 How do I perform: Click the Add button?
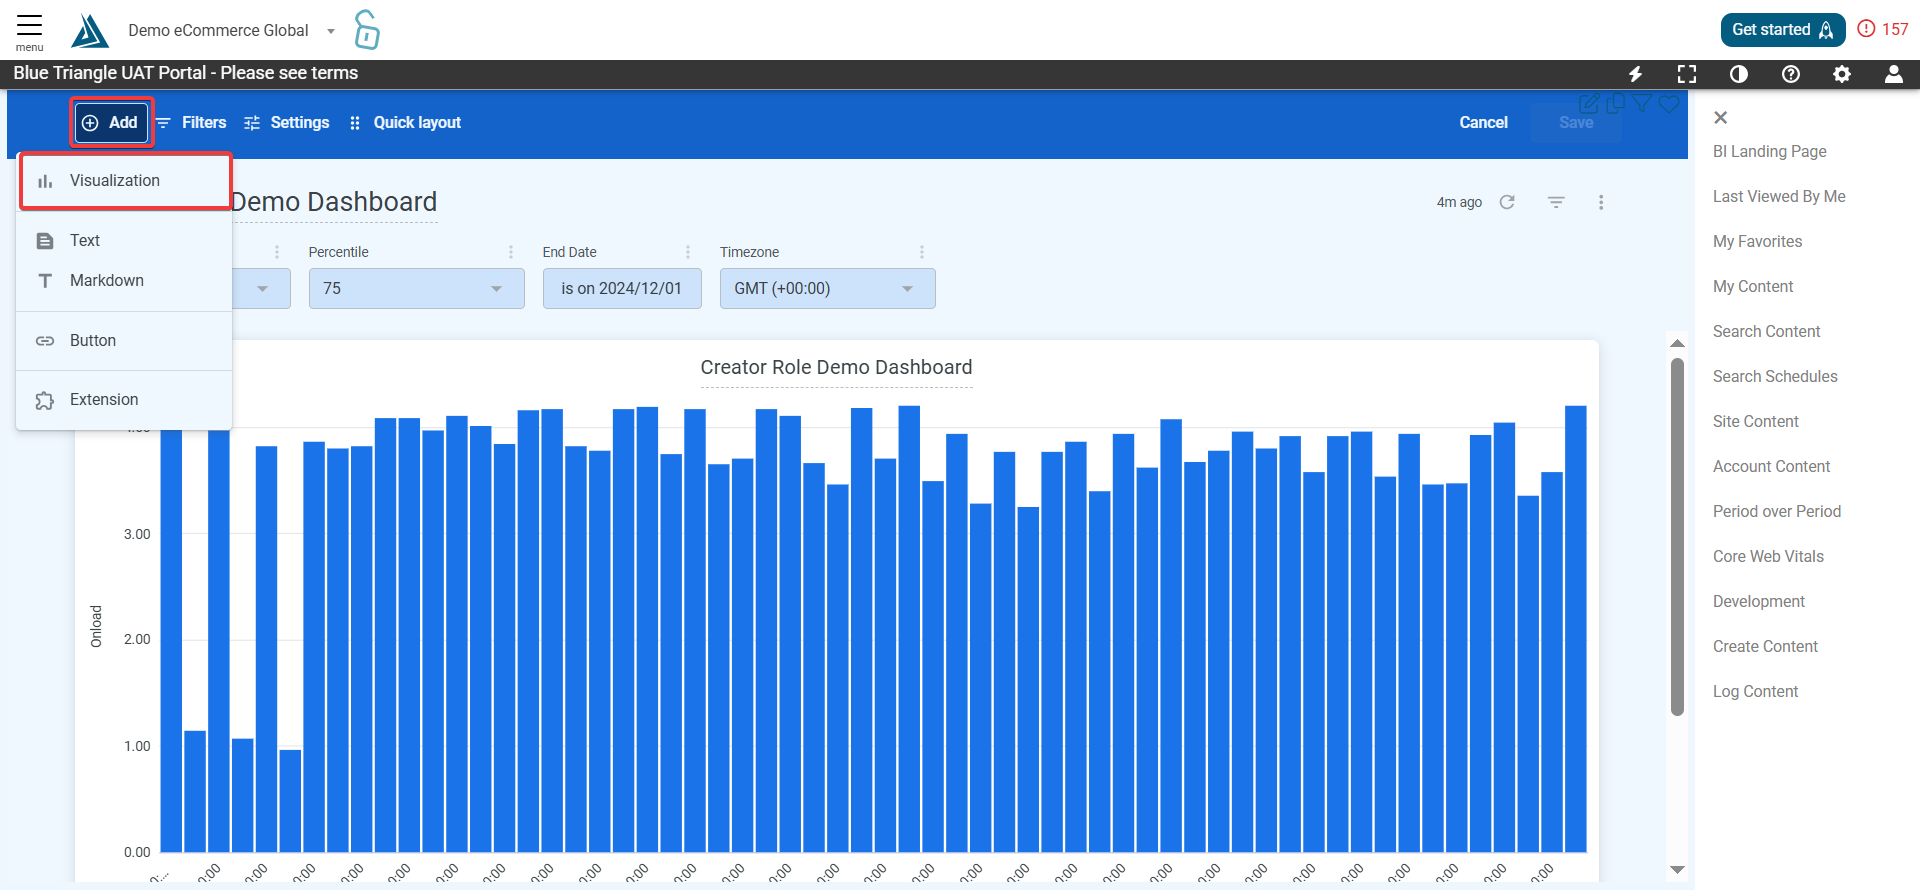pos(112,122)
